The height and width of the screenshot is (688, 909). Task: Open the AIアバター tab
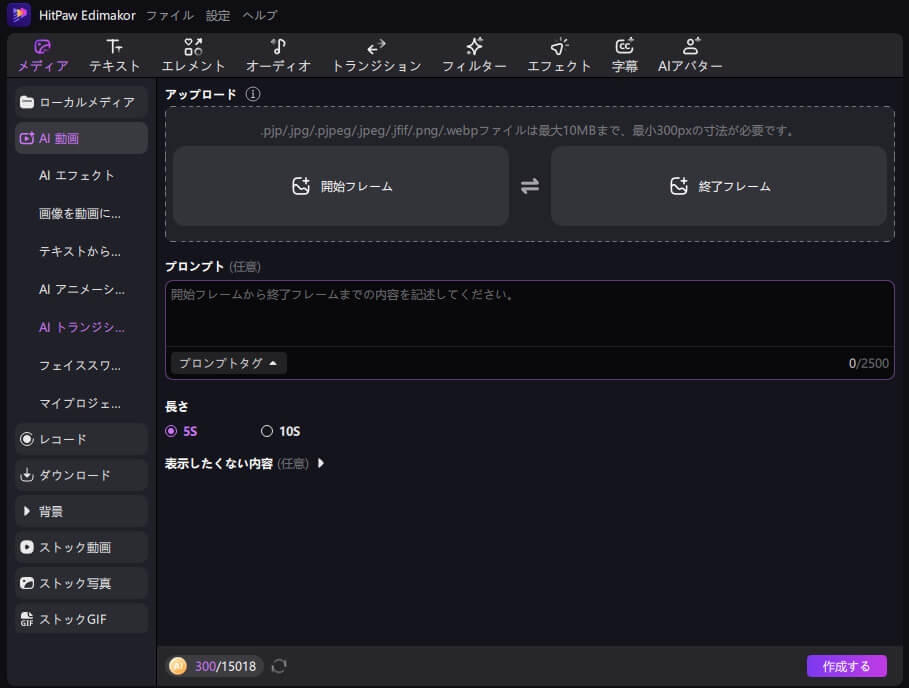click(690, 56)
